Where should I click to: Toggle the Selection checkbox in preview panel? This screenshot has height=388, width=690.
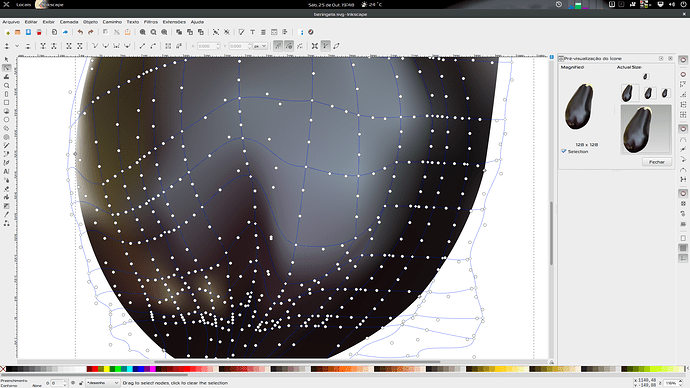564,151
